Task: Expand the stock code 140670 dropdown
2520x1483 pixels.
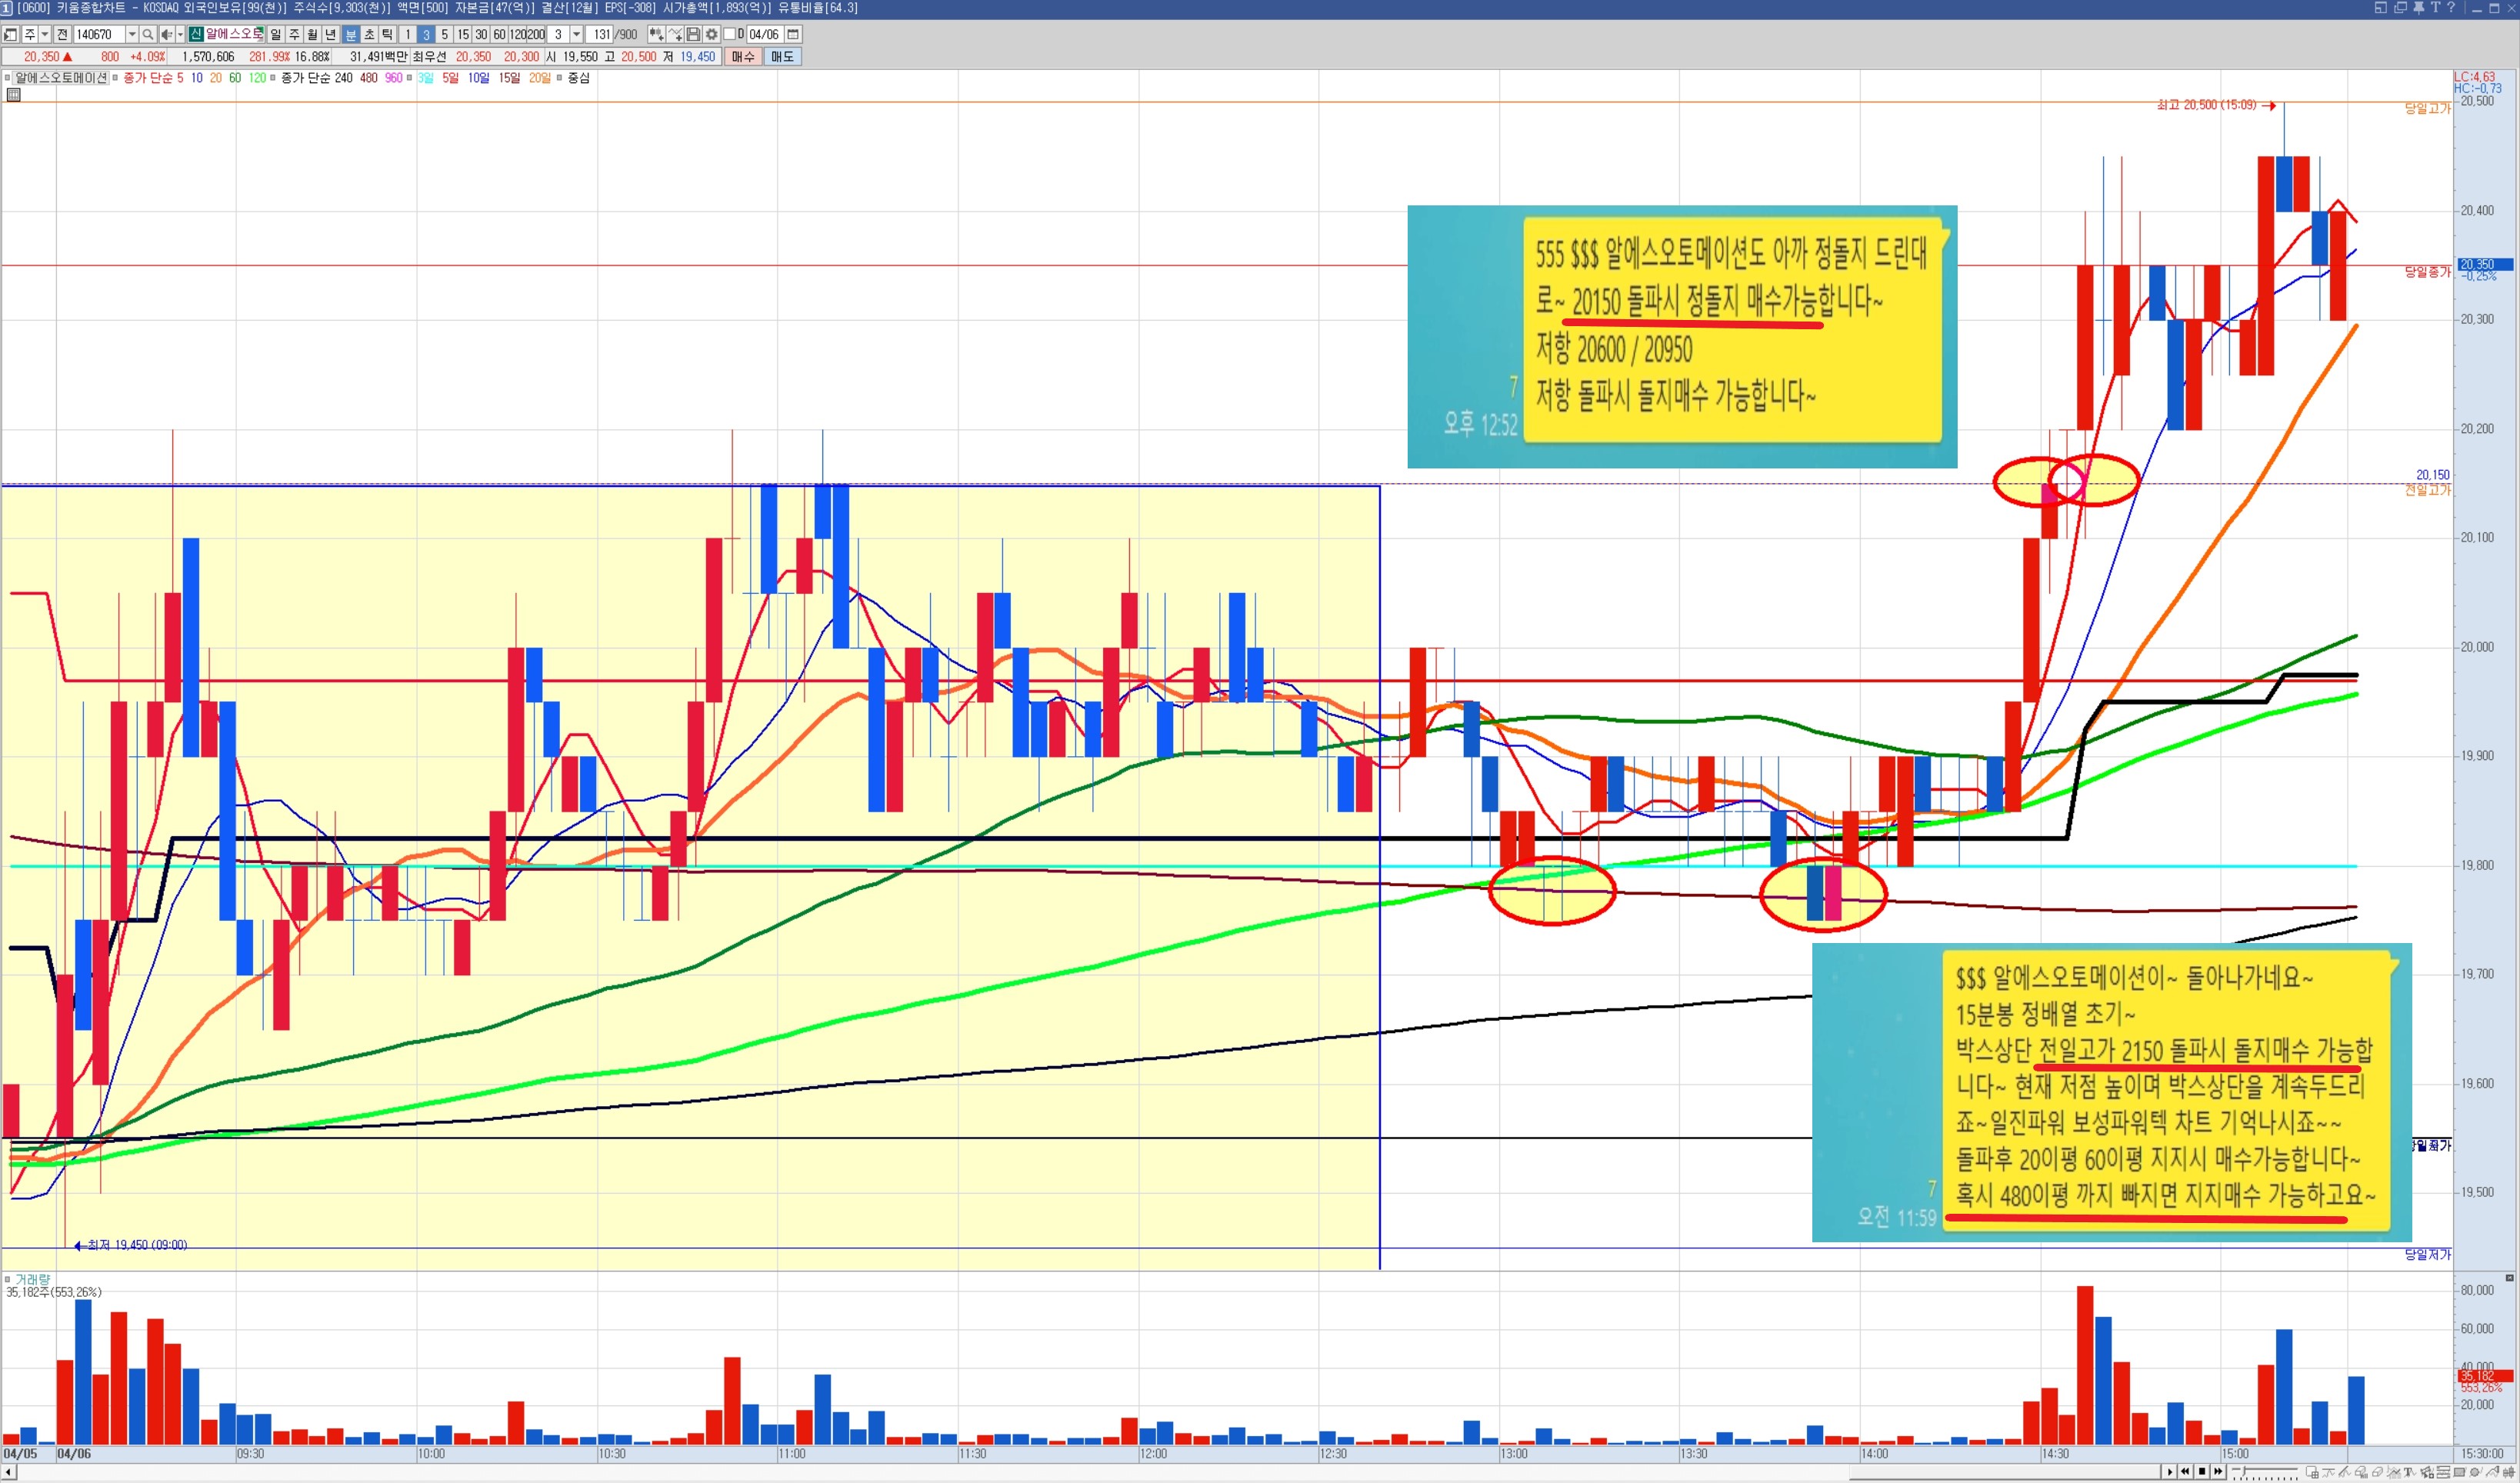Action: pos(132,35)
